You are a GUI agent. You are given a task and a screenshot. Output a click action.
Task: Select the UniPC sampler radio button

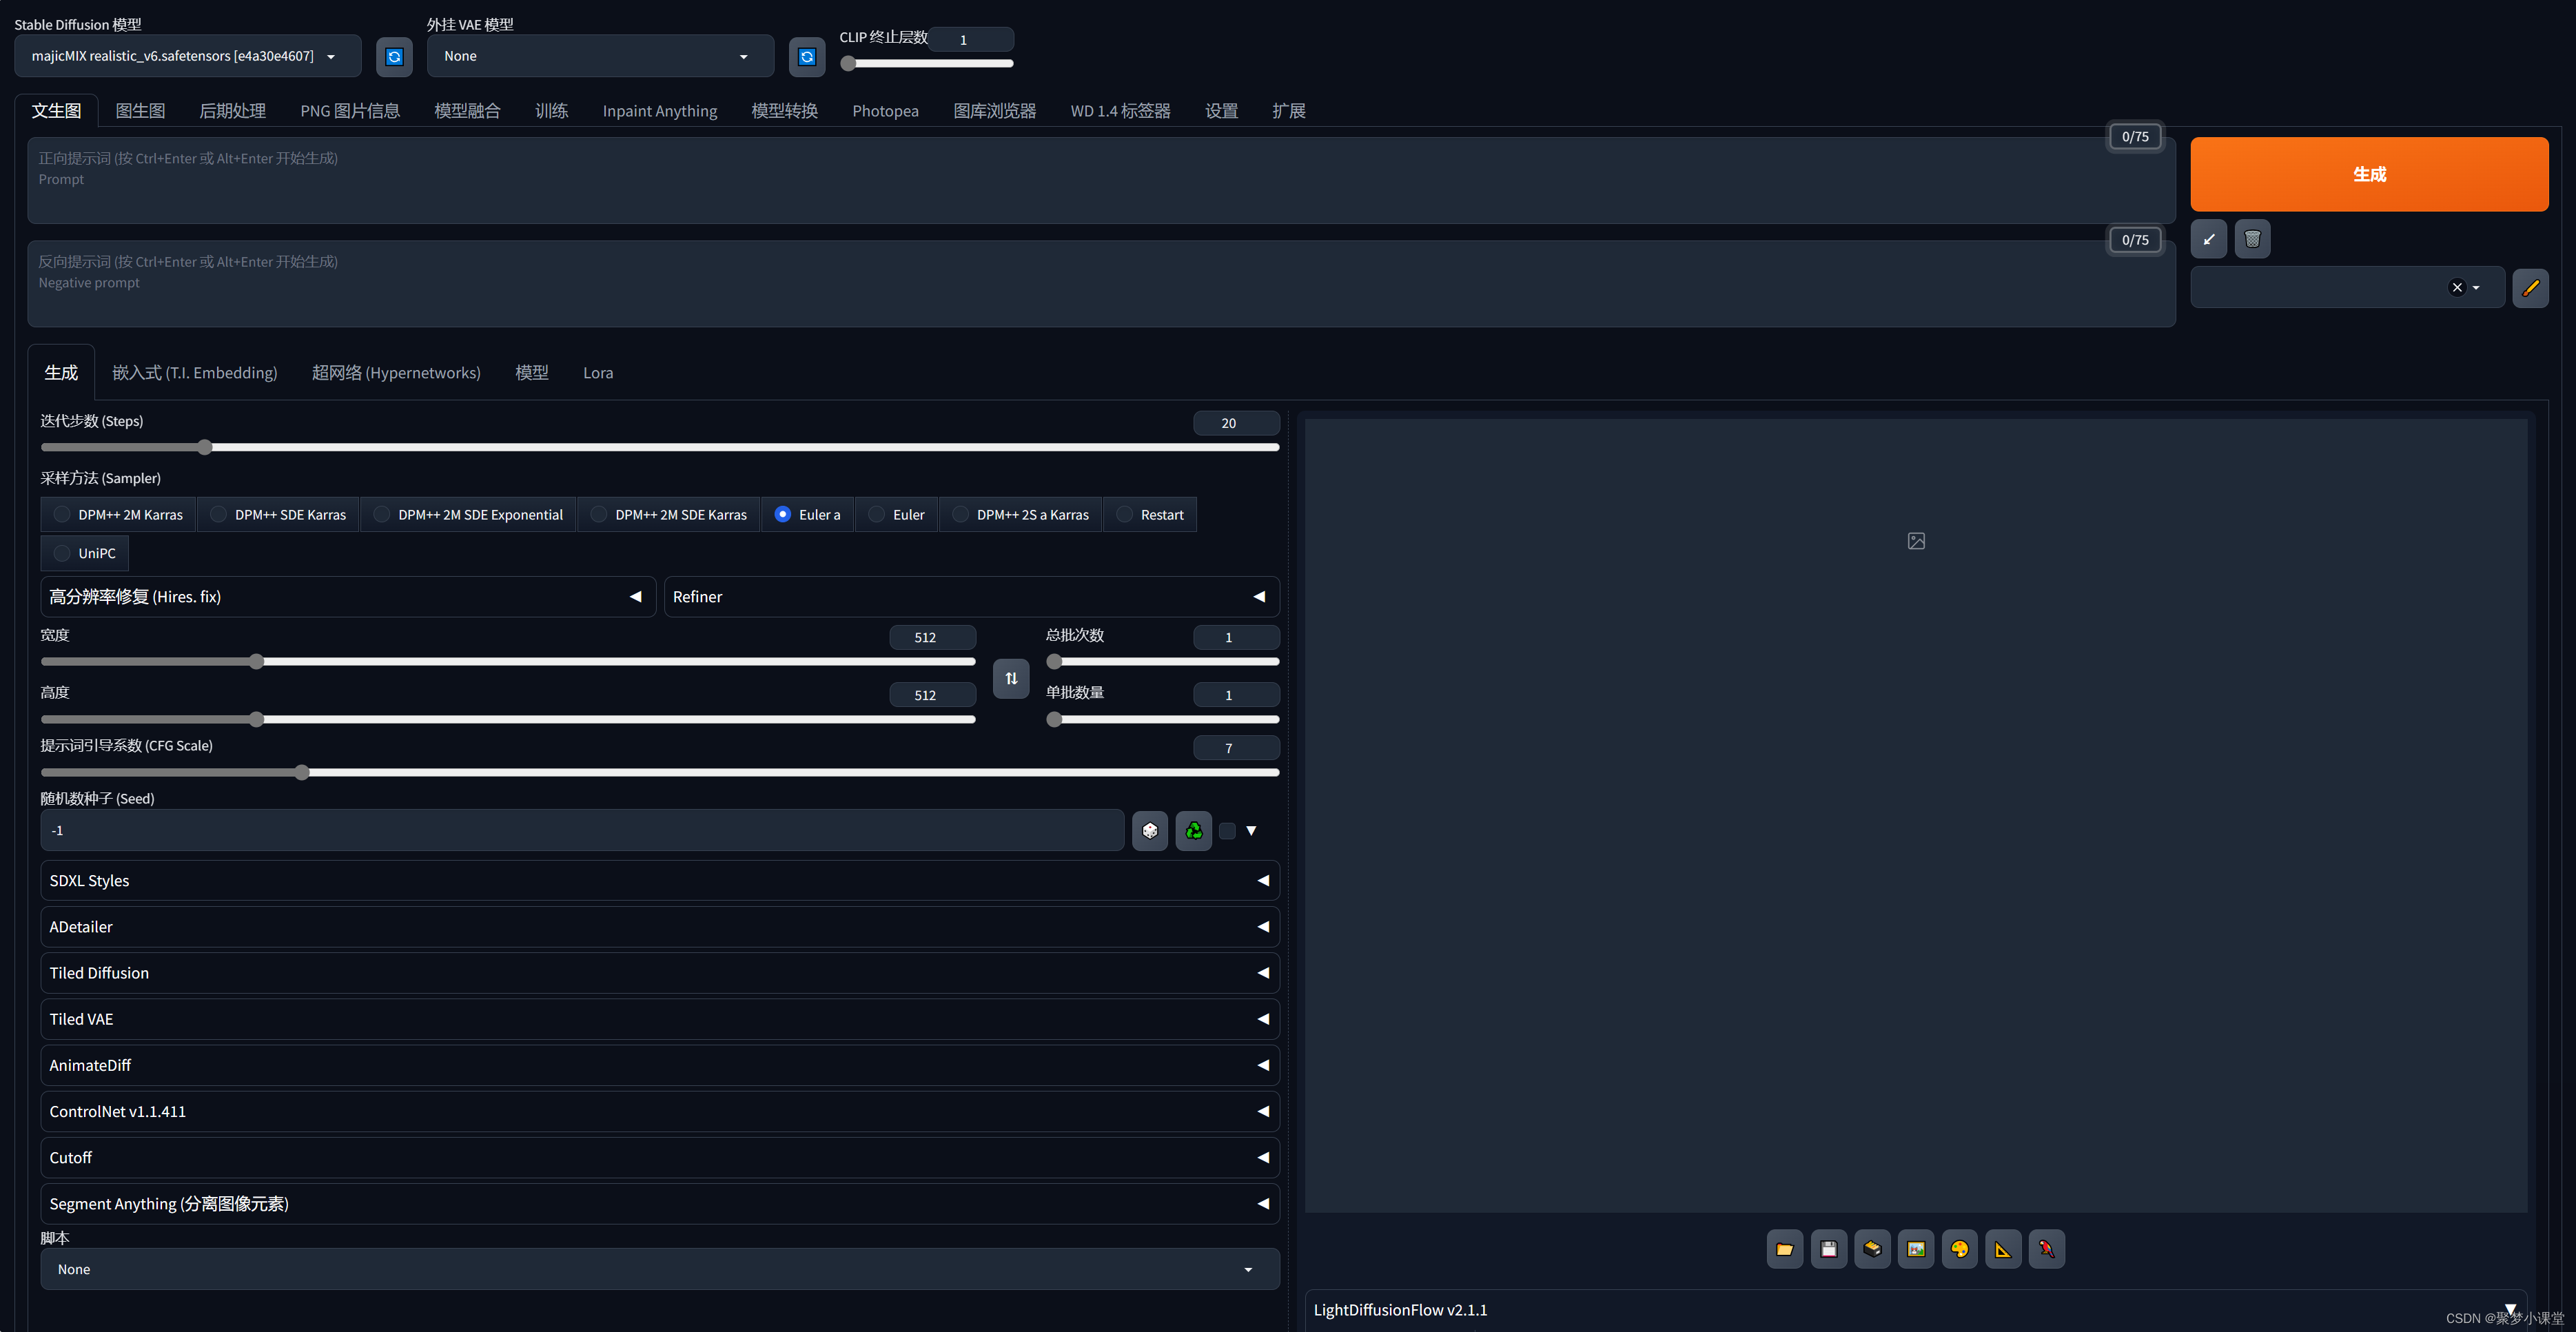[x=62, y=553]
